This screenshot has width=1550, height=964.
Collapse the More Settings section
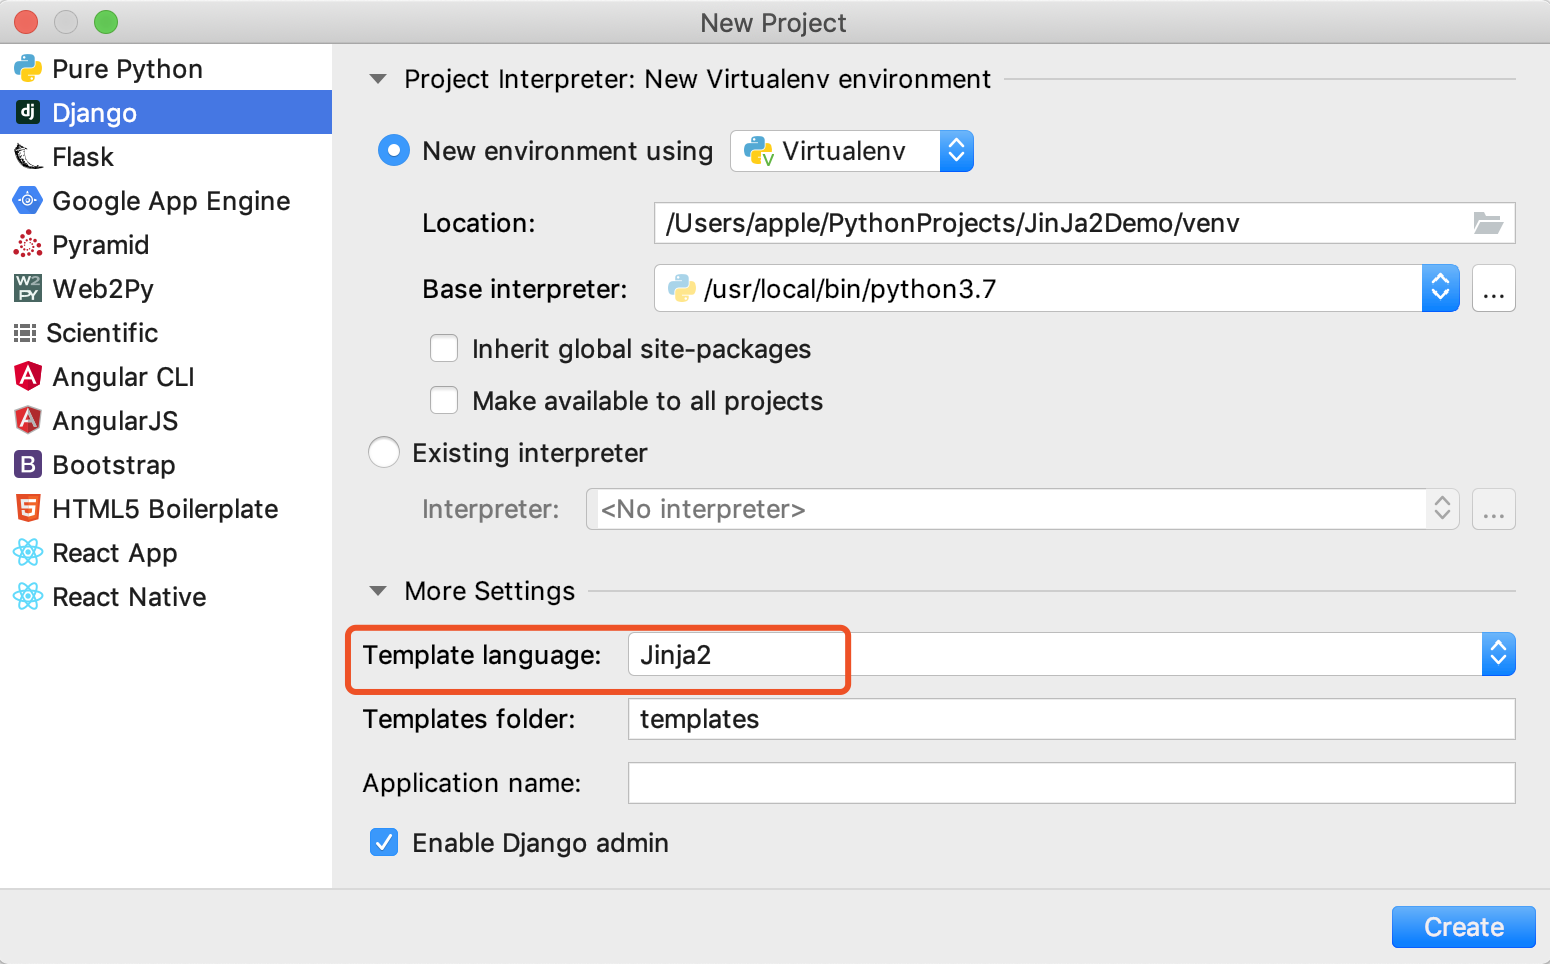(378, 591)
